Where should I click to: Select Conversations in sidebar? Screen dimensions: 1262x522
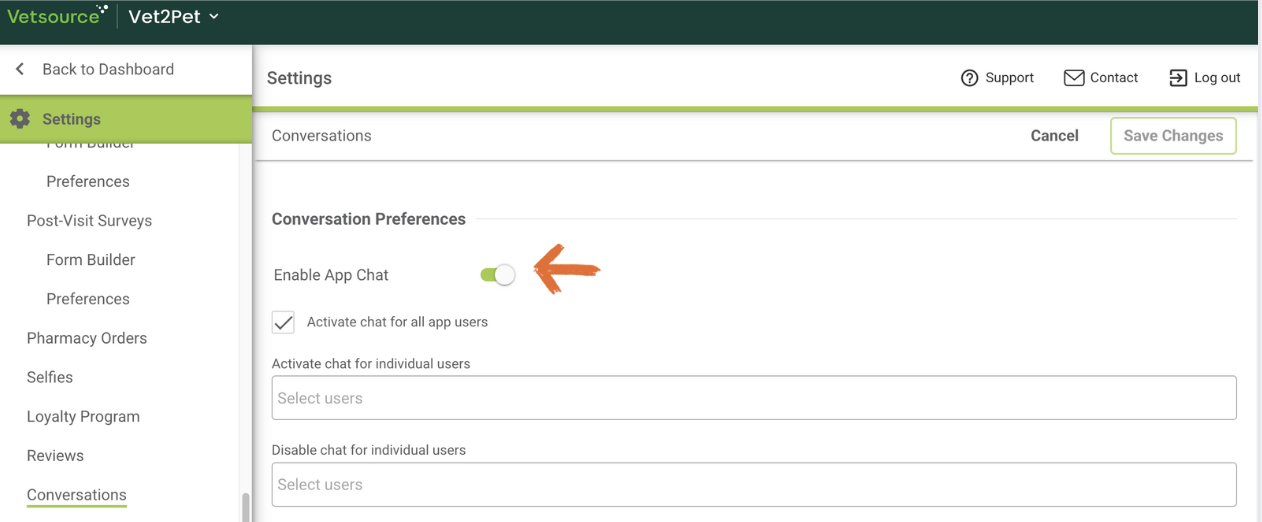tap(77, 495)
